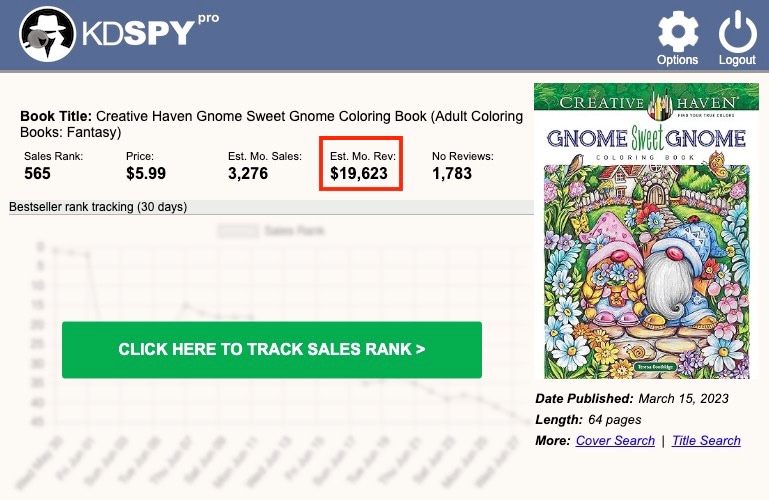Viewport: 769px width, 500px height.
Task: Click the Sales Rank legend swatch in chart
Action: [x=237, y=230]
